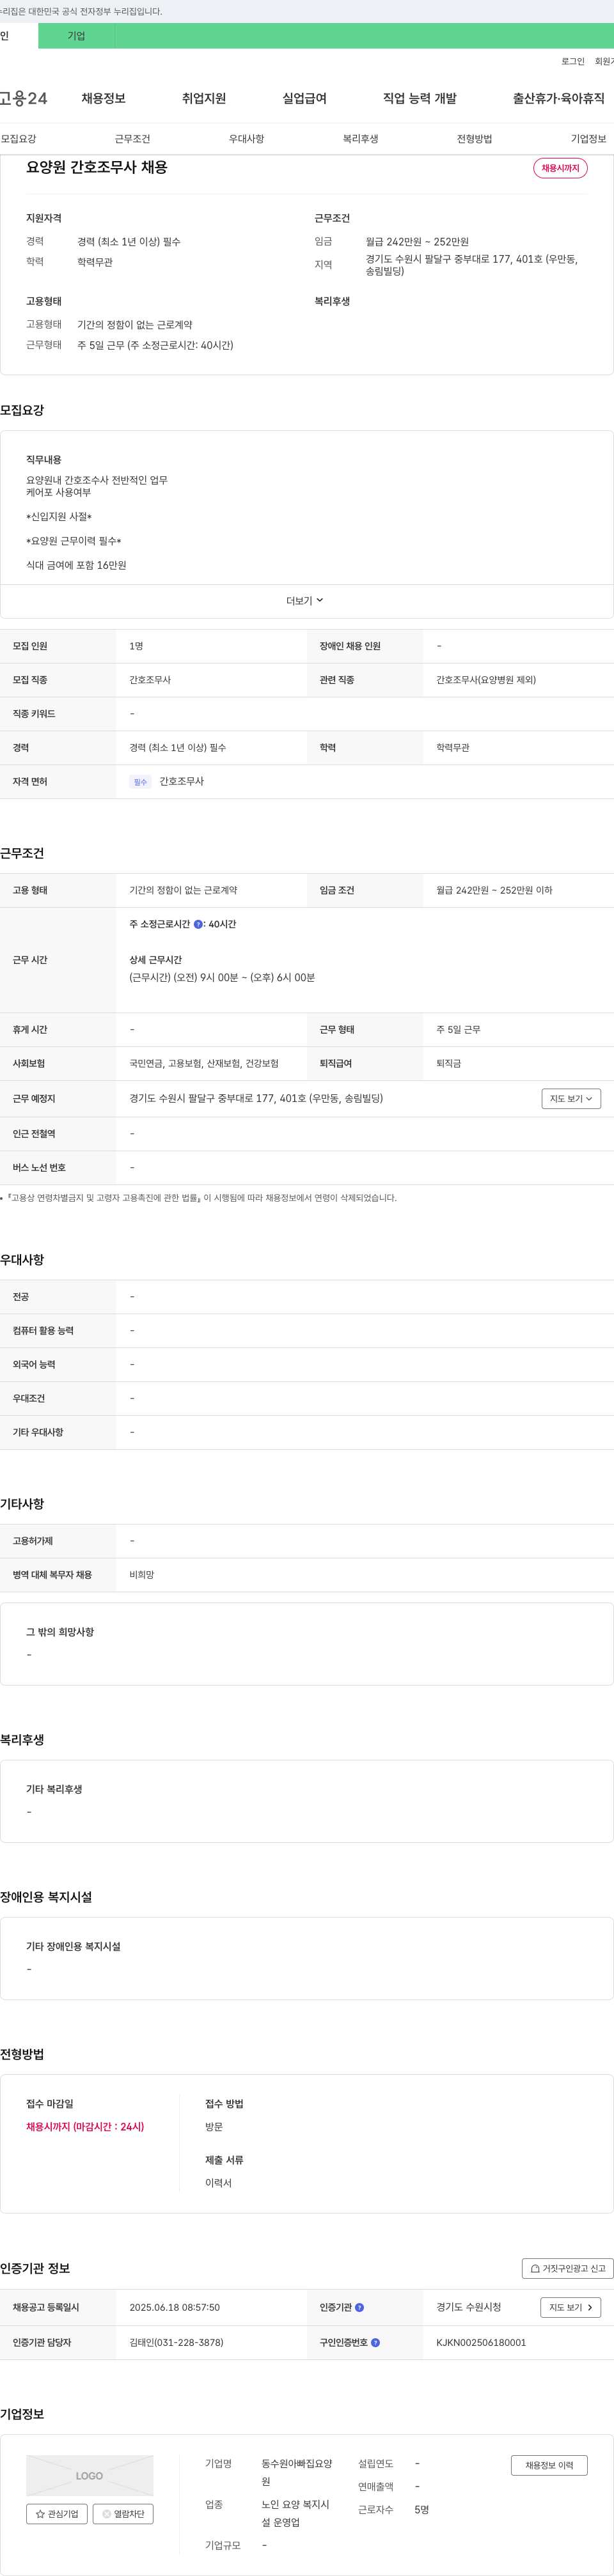The width and height of the screenshot is (614, 2576).
Task: Open the 실업급여 main menu
Action: pyautogui.click(x=304, y=98)
